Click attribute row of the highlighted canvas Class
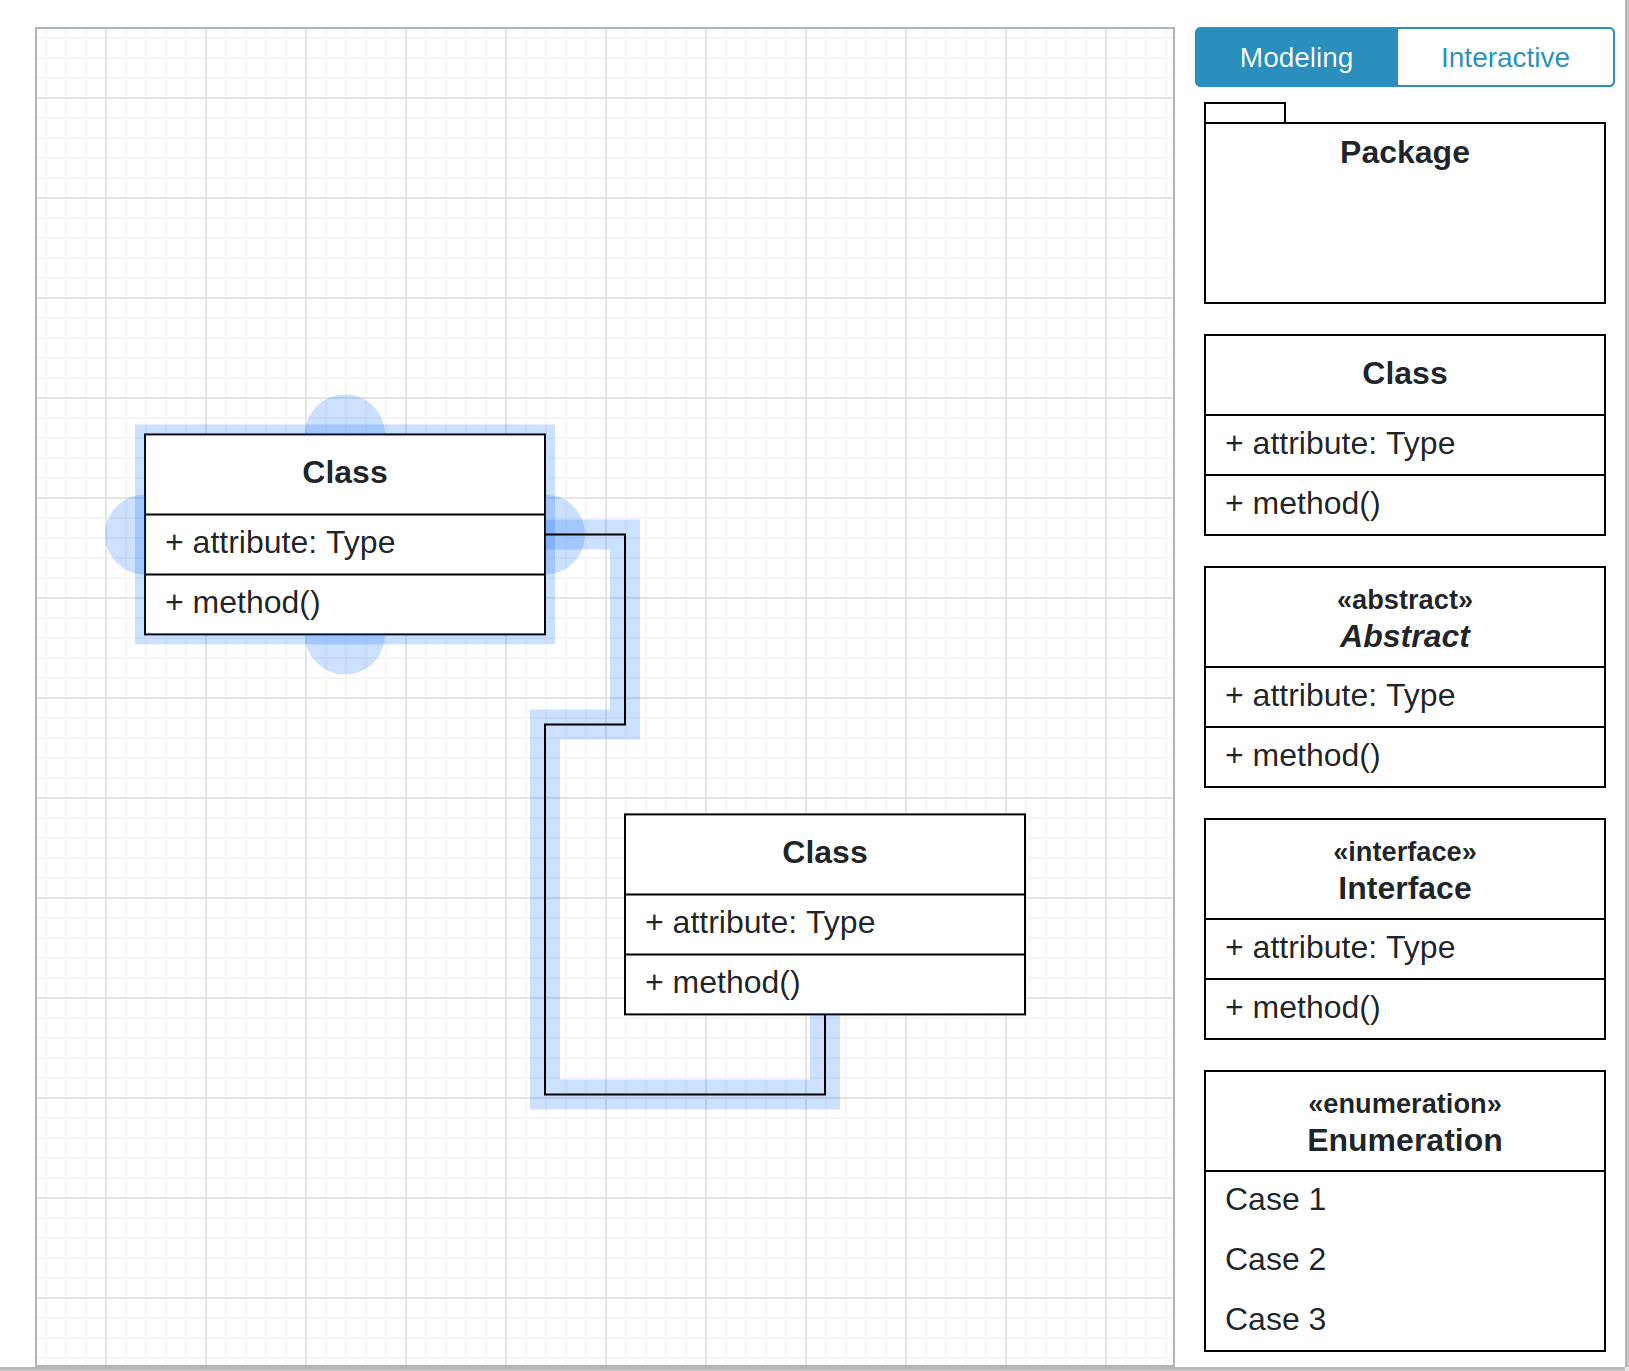Viewport: 1629px width, 1371px height. (x=345, y=544)
